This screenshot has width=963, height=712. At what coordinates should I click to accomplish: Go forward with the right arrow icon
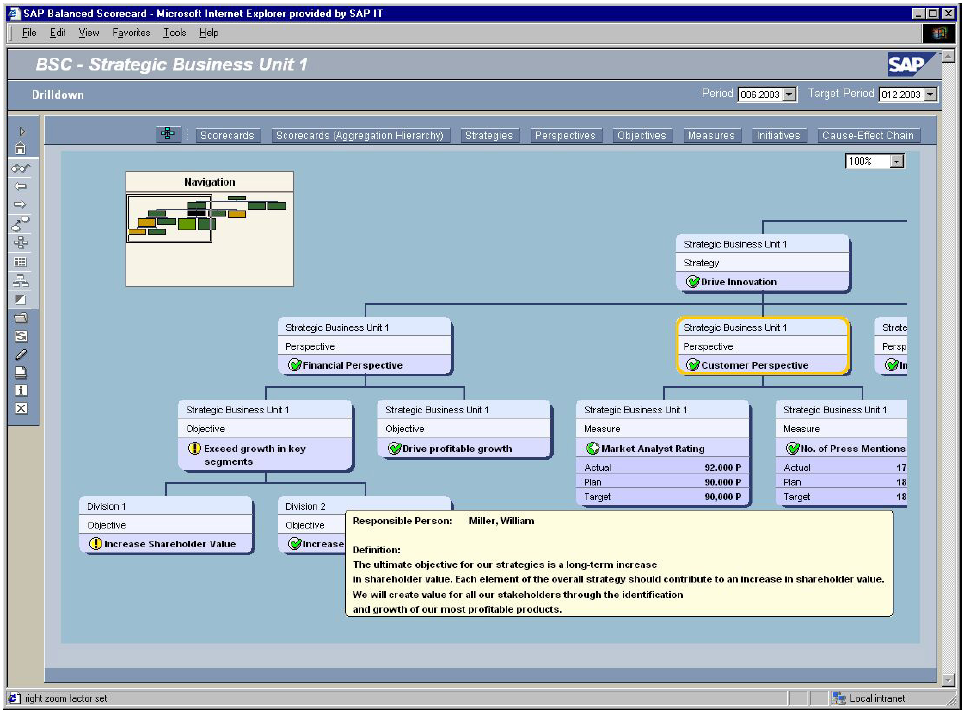coord(21,204)
